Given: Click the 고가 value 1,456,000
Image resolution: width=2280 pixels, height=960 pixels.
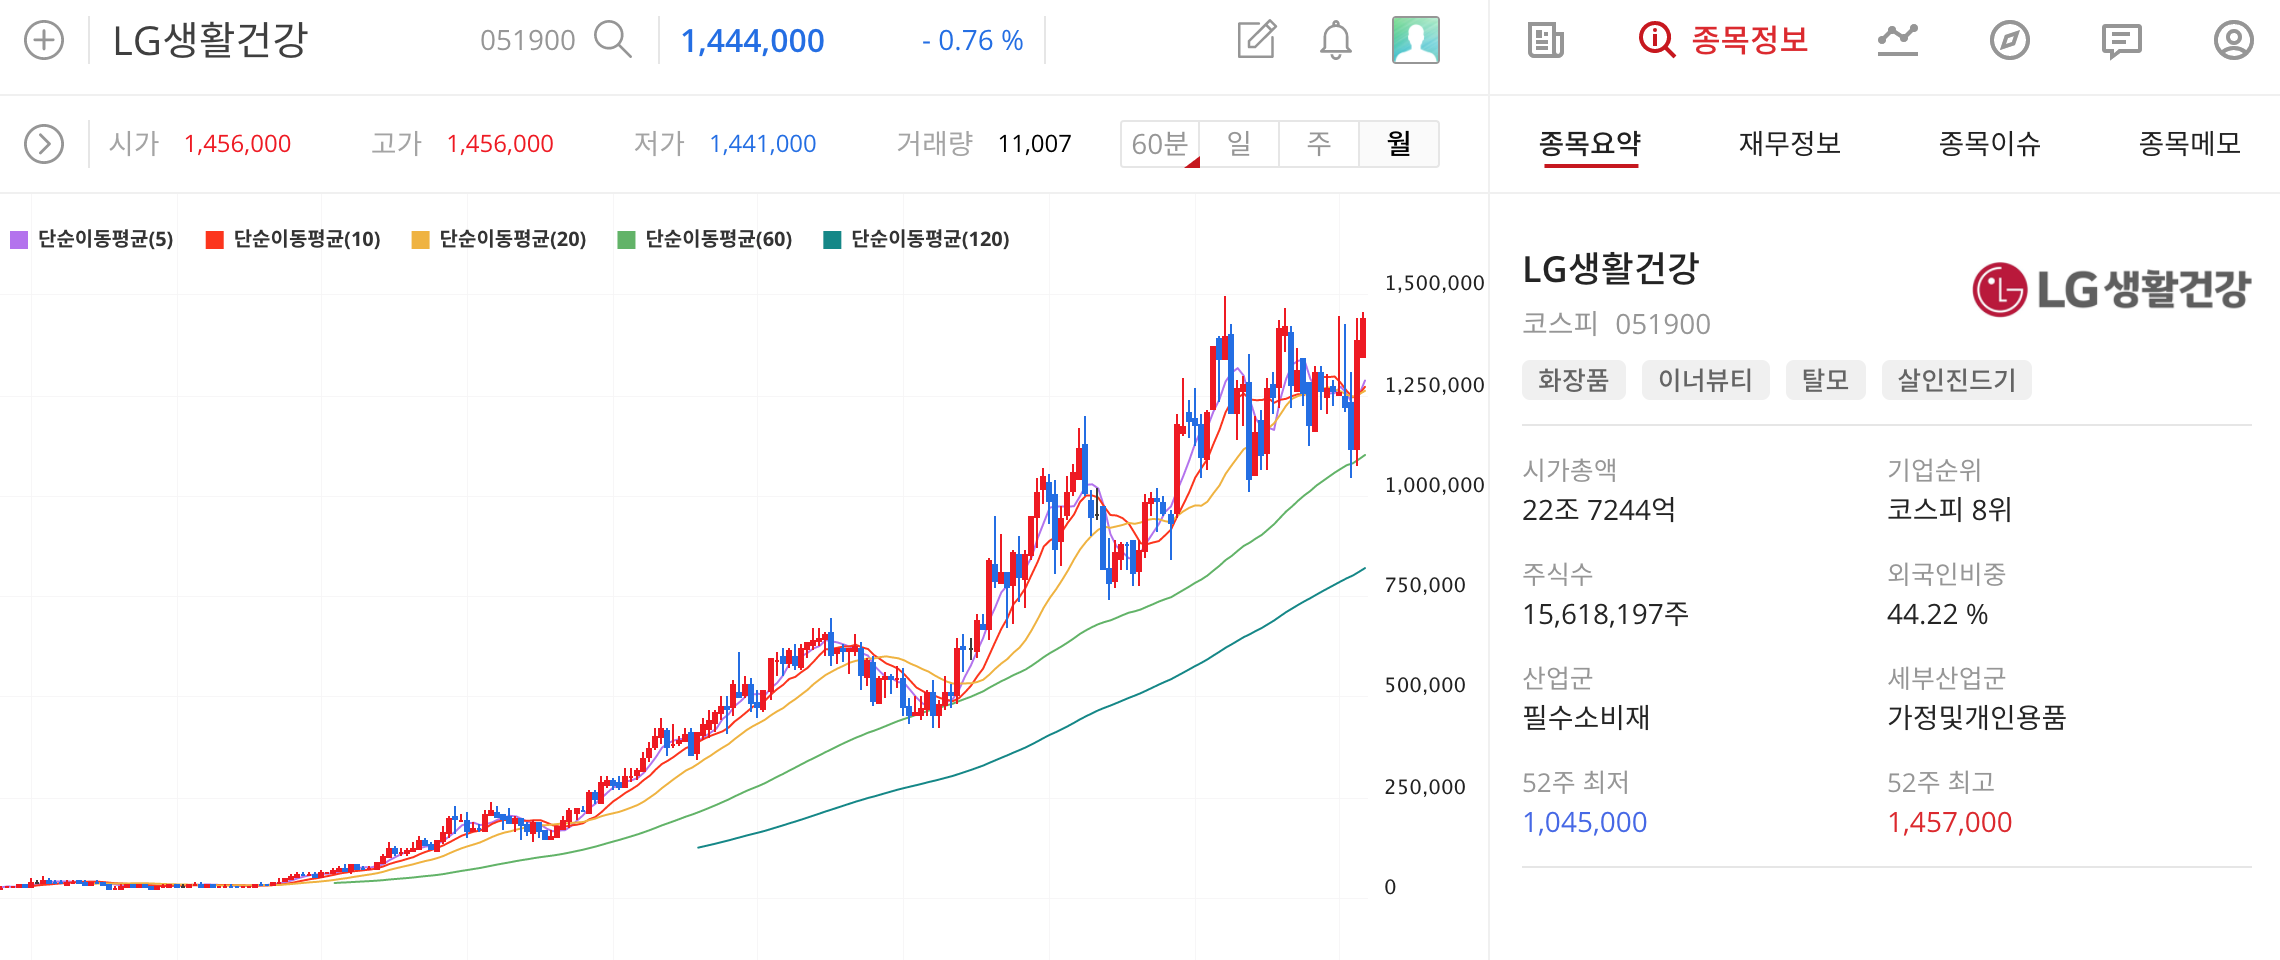Looking at the screenshot, I should (500, 144).
